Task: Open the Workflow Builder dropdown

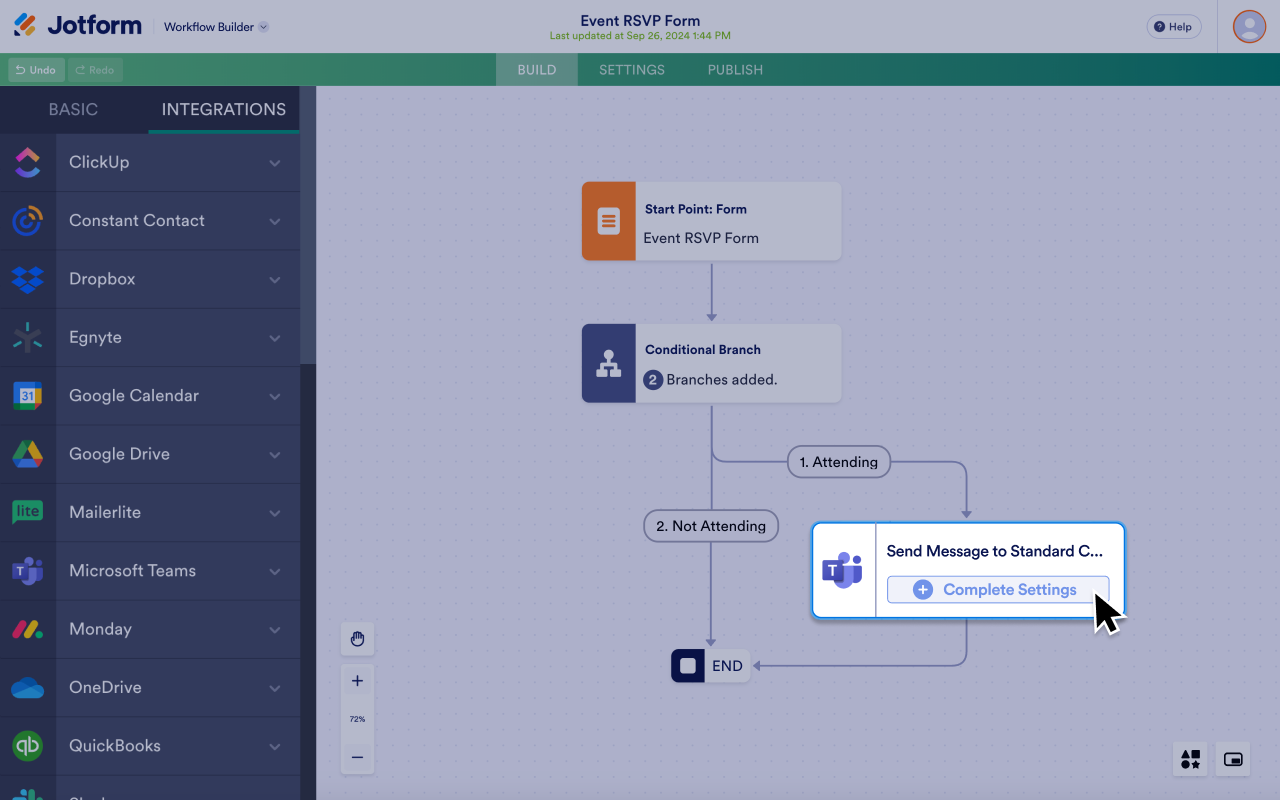Action: point(216,27)
